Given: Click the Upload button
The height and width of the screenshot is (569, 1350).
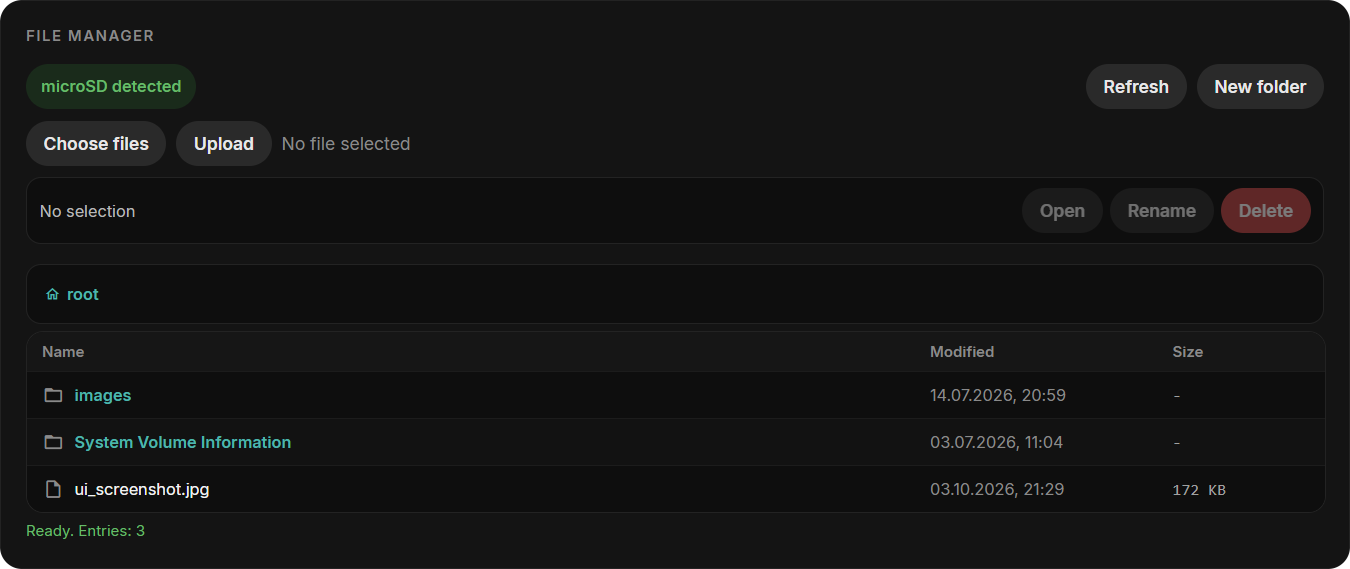Looking at the screenshot, I should [x=224, y=144].
